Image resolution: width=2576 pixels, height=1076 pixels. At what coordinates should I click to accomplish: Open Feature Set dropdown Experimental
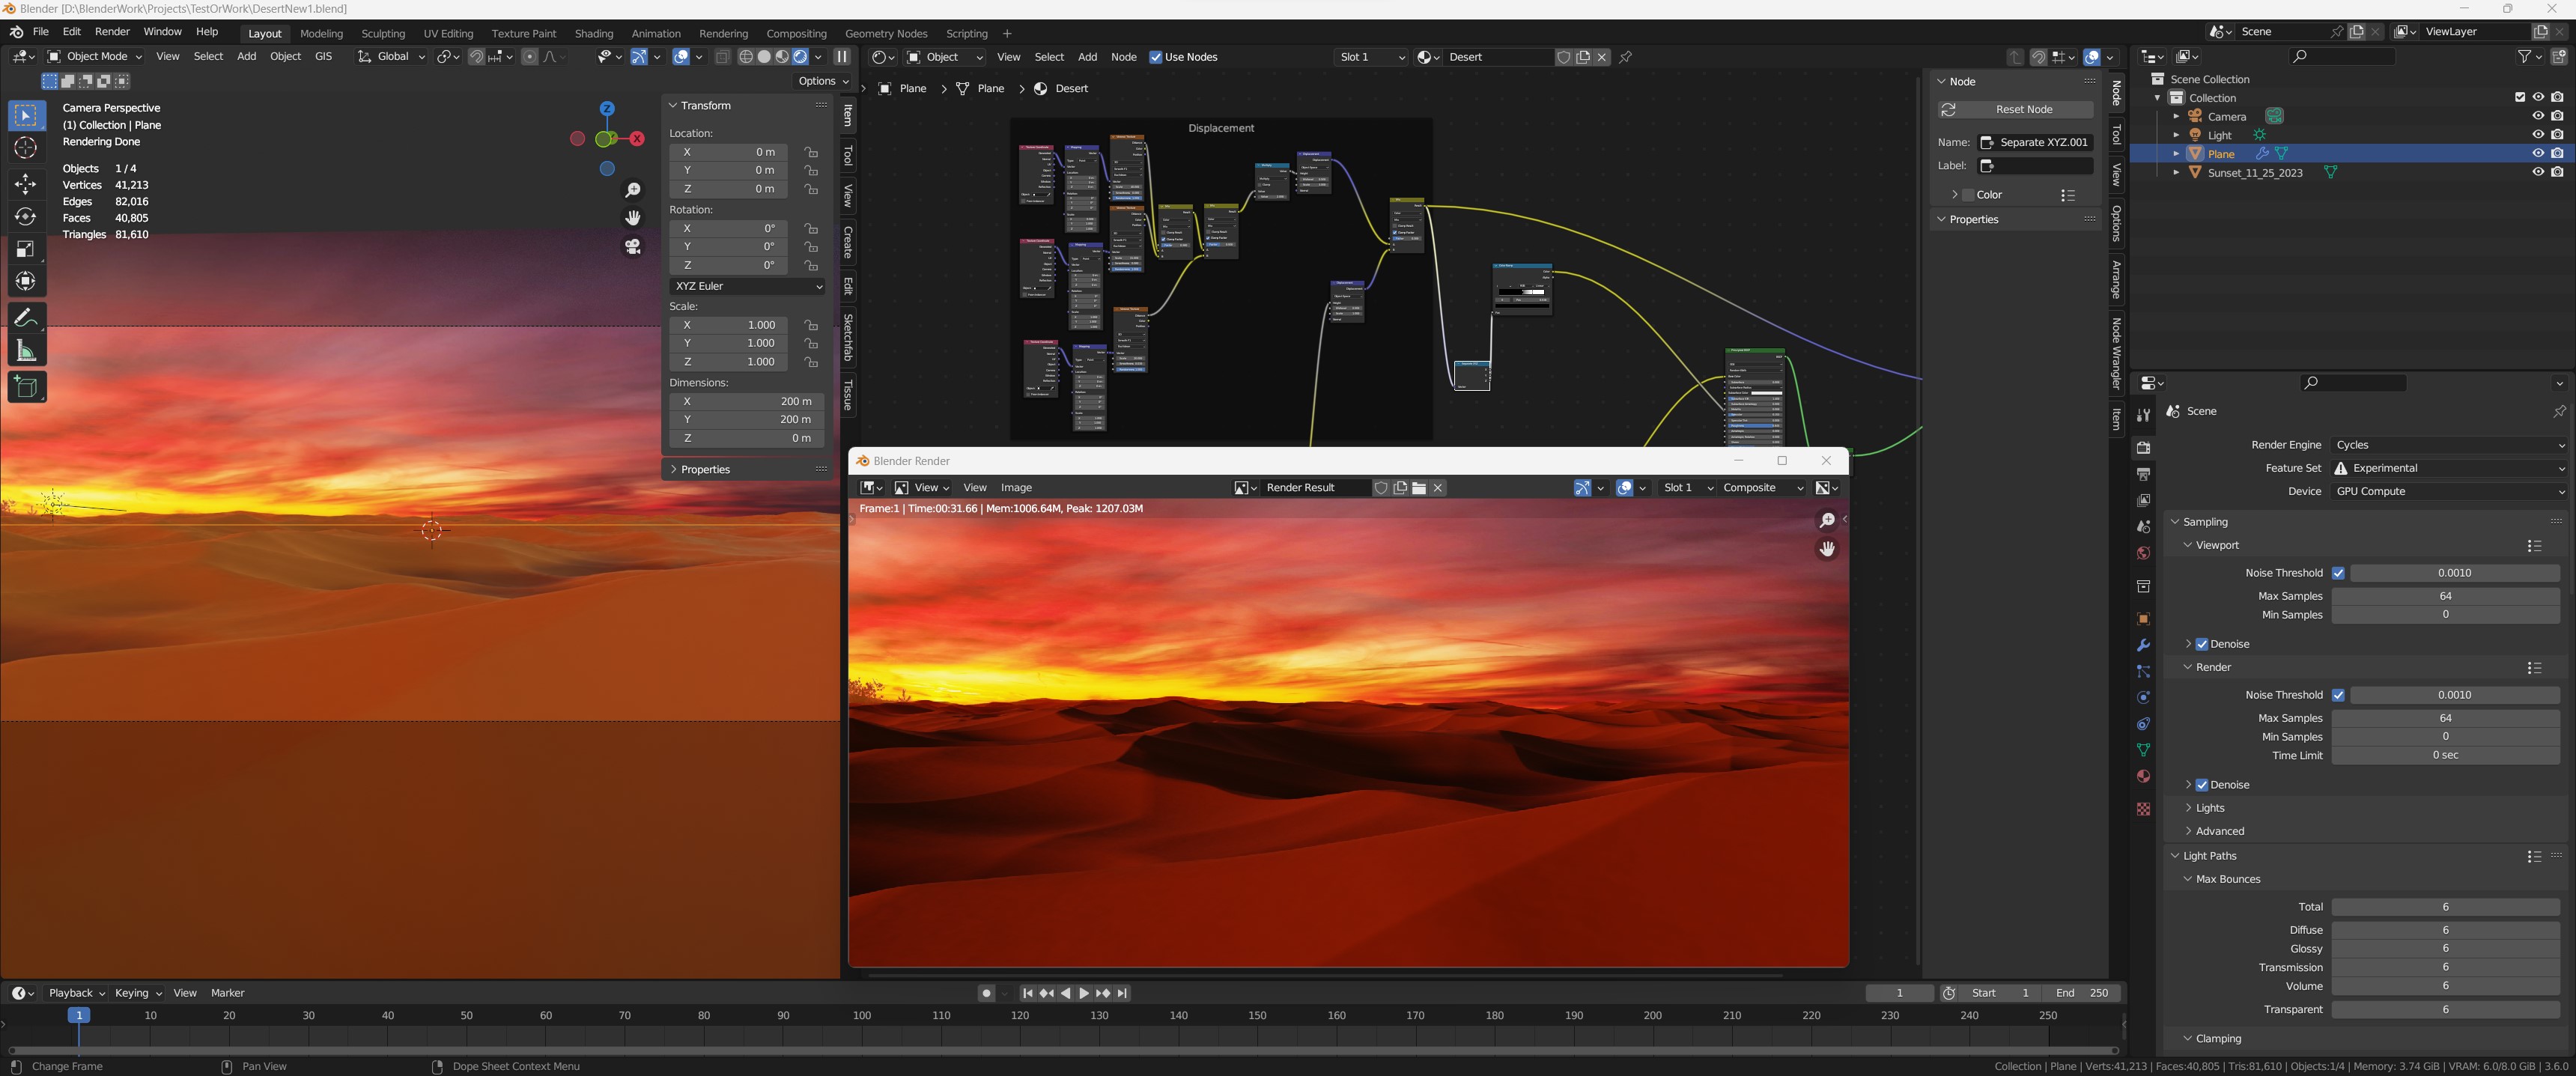[x=2449, y=468]
